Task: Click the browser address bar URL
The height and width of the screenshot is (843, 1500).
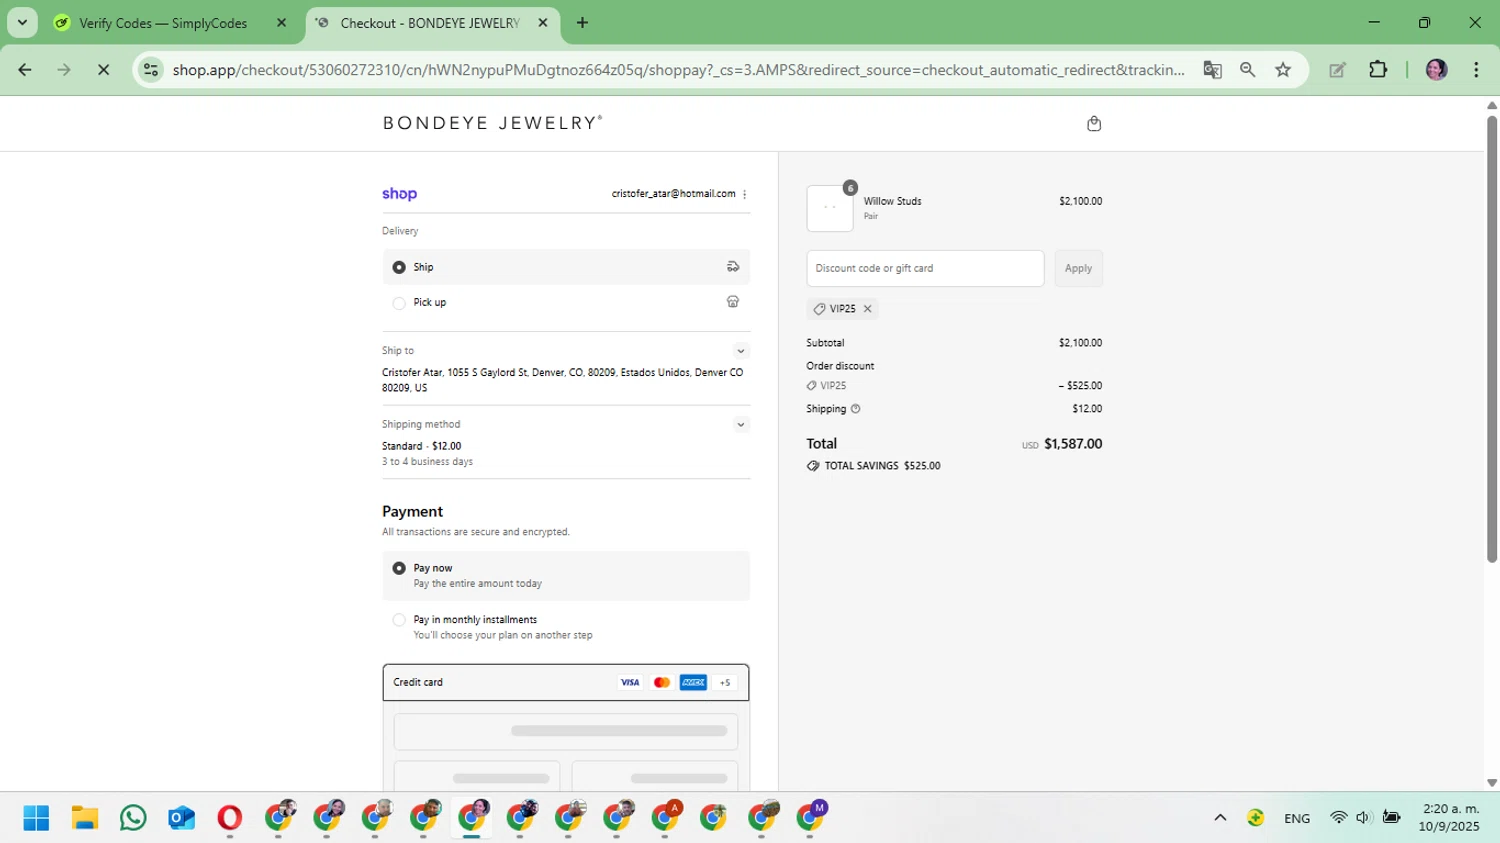Action: coord(678,70)
